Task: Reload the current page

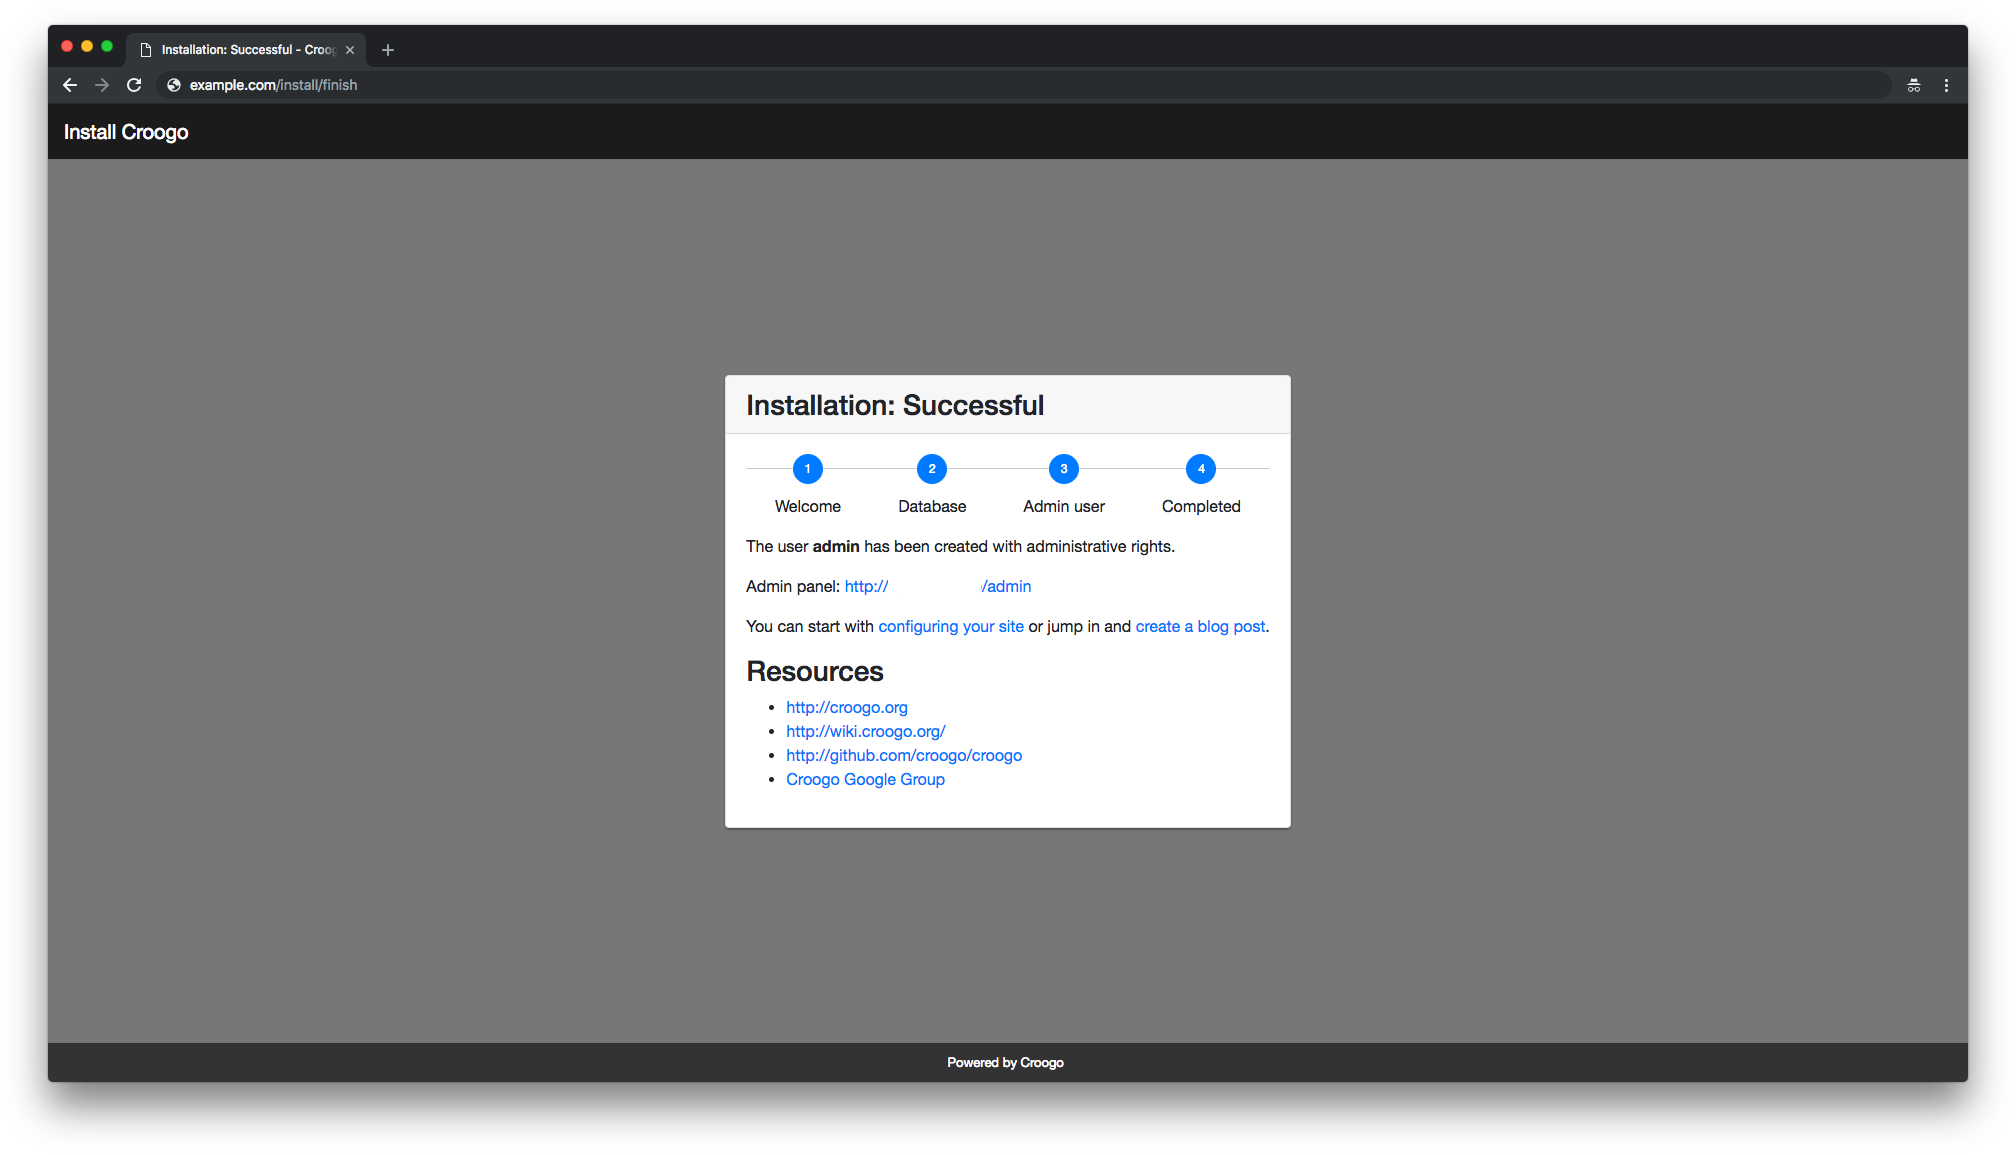Action: click(x=134, y=85)
